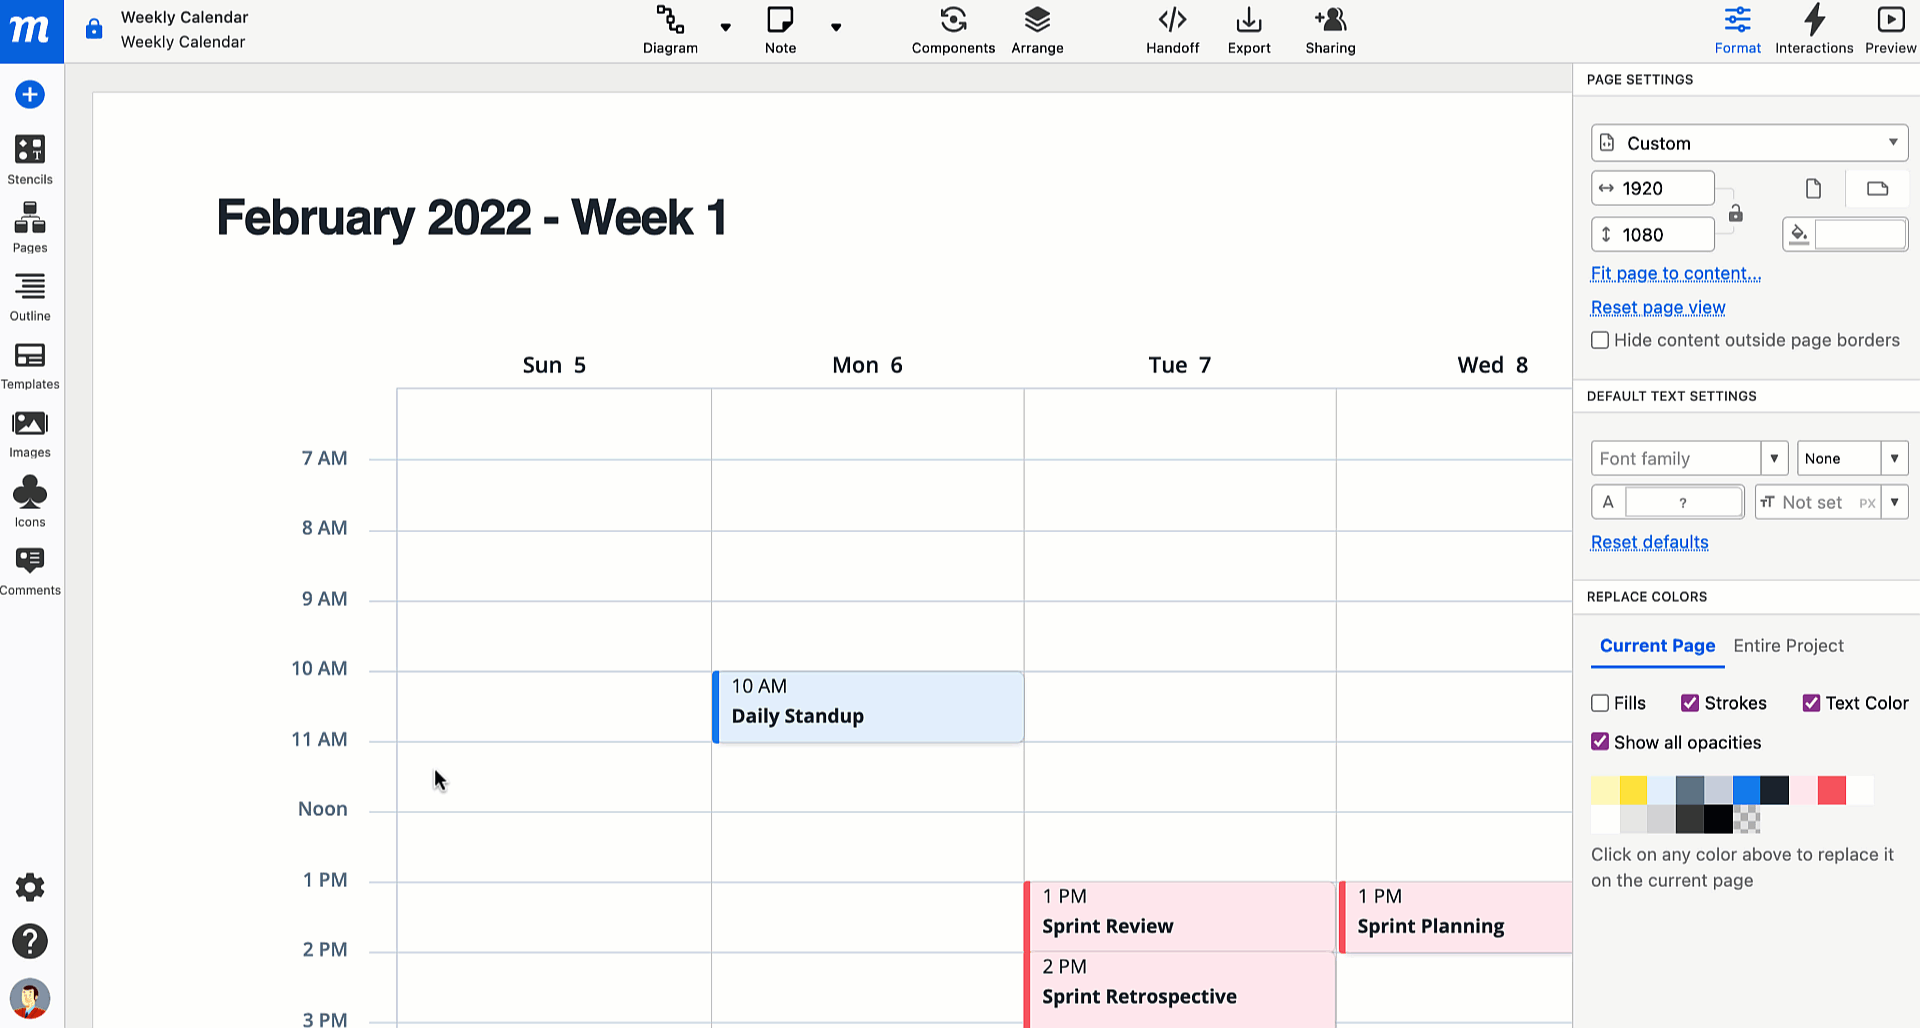Pick the red color swatch

pos(1831,790)
